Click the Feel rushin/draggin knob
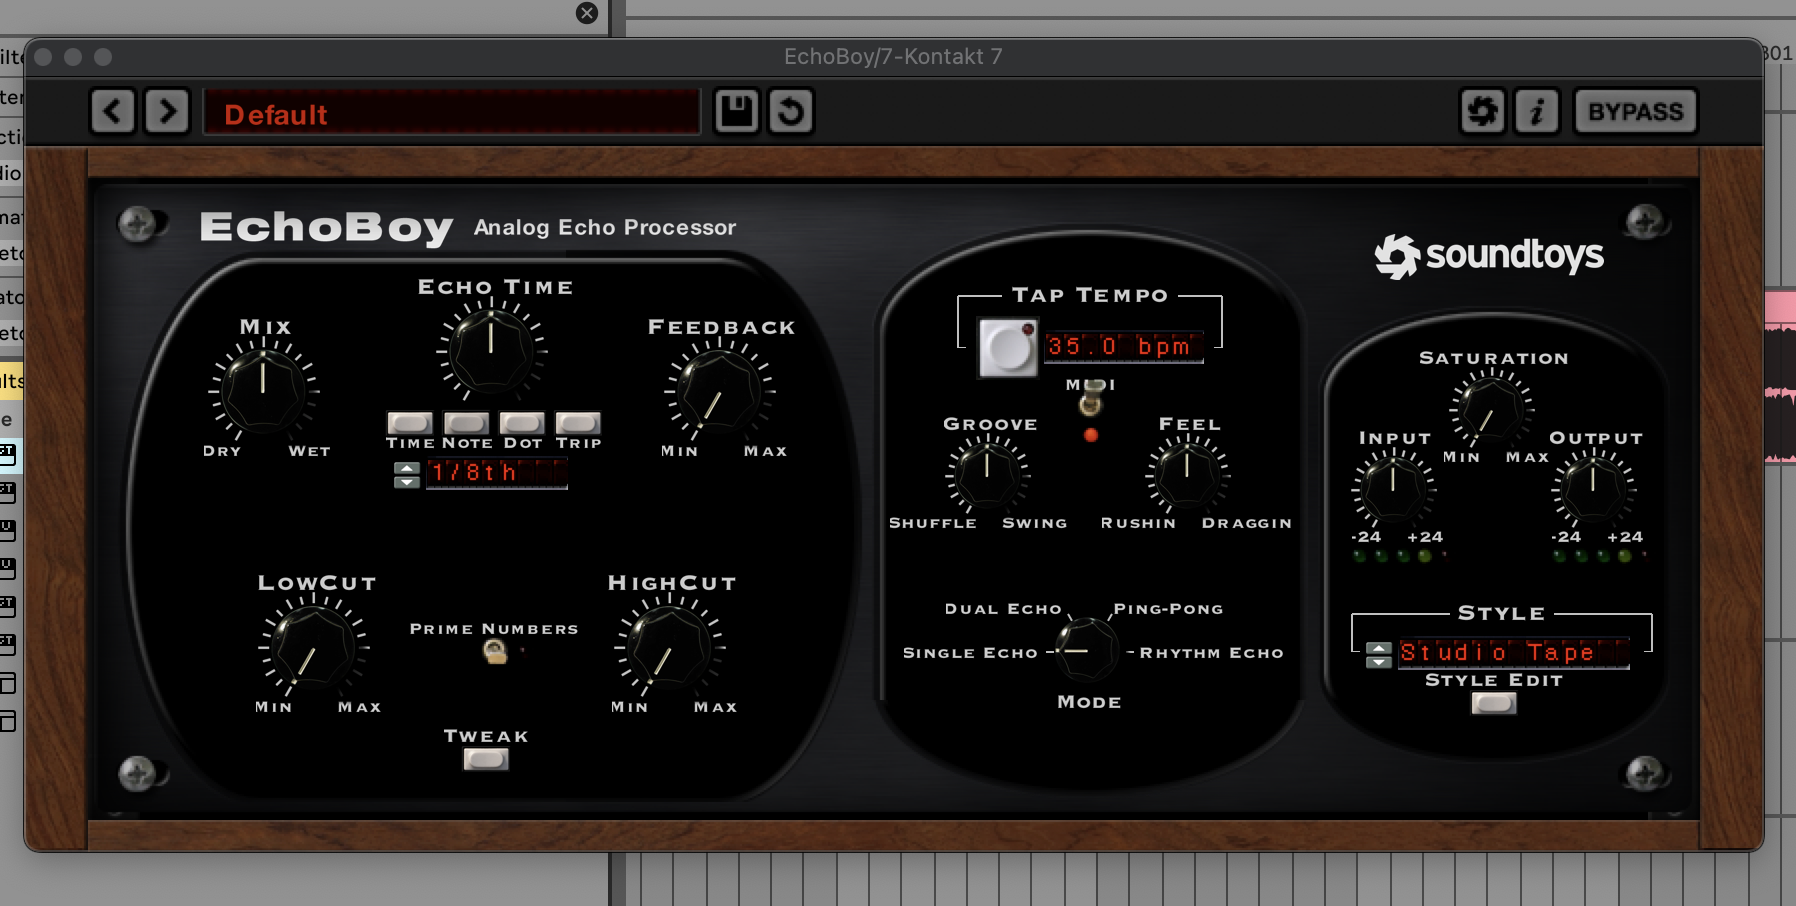This screenshot has width=1796, height=906. tap(1187, 473)
